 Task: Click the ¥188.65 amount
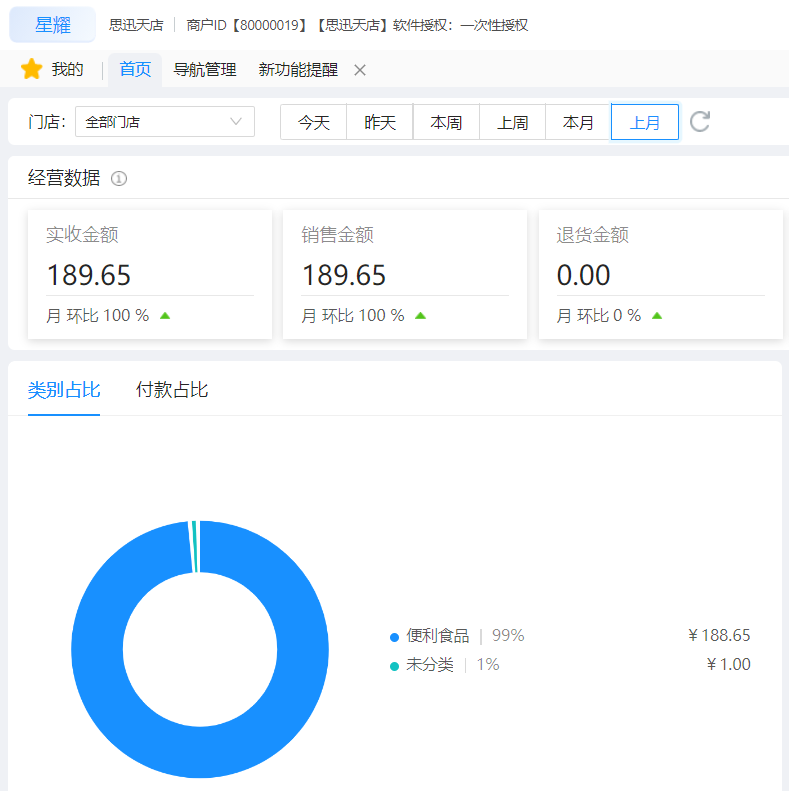719,635
